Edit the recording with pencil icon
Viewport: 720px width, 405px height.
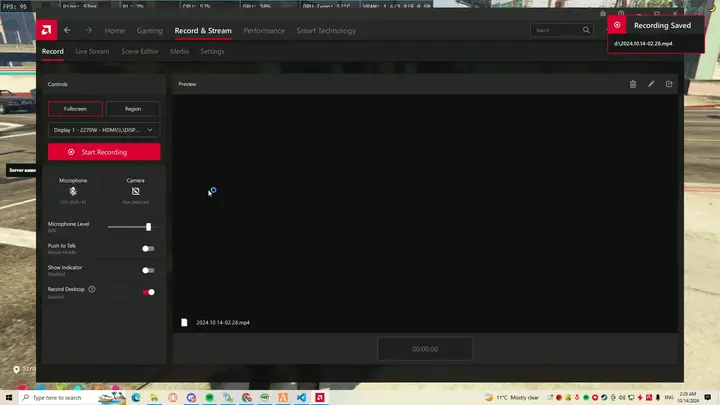651,84
